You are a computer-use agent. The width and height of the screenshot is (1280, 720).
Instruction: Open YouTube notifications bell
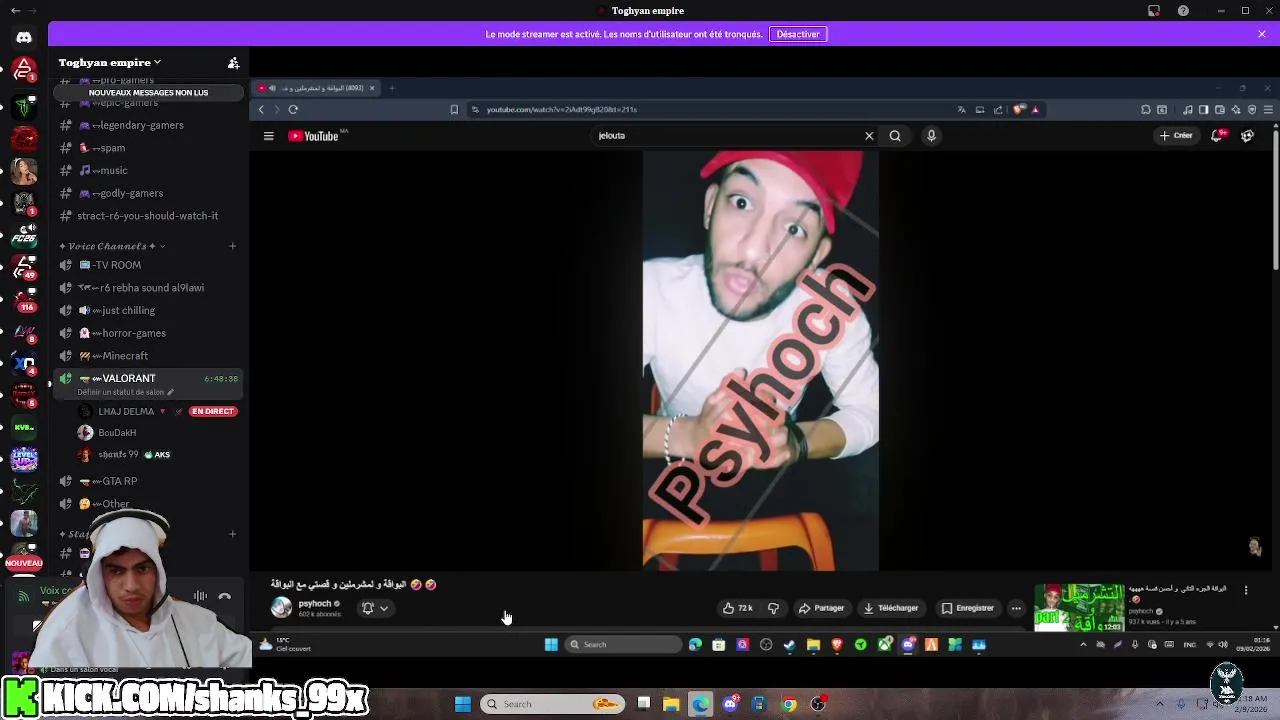point(1217,136)
